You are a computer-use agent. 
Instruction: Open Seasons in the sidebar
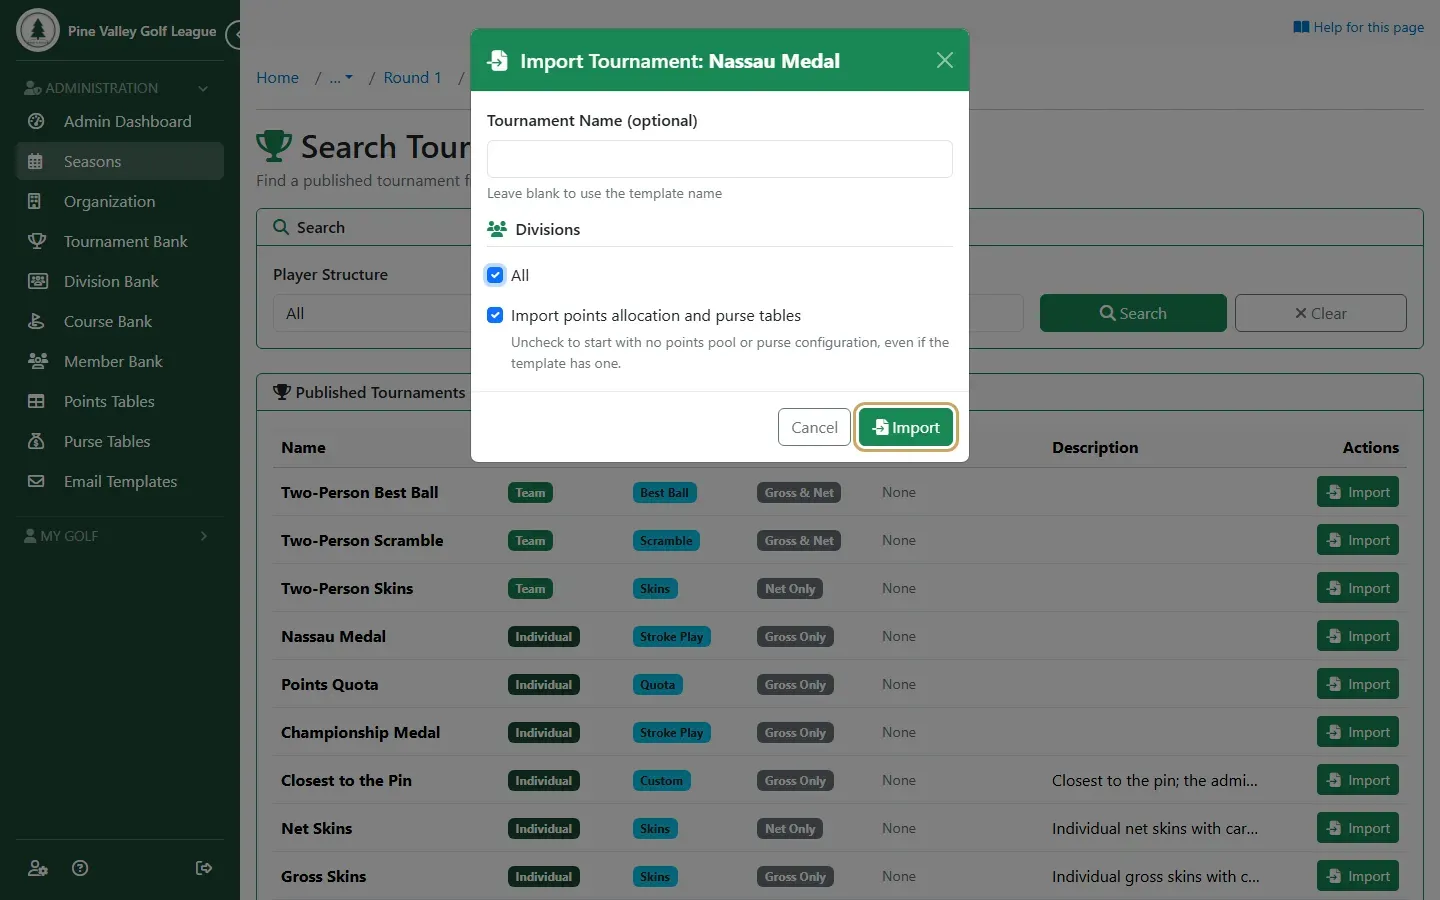[120, 161]
